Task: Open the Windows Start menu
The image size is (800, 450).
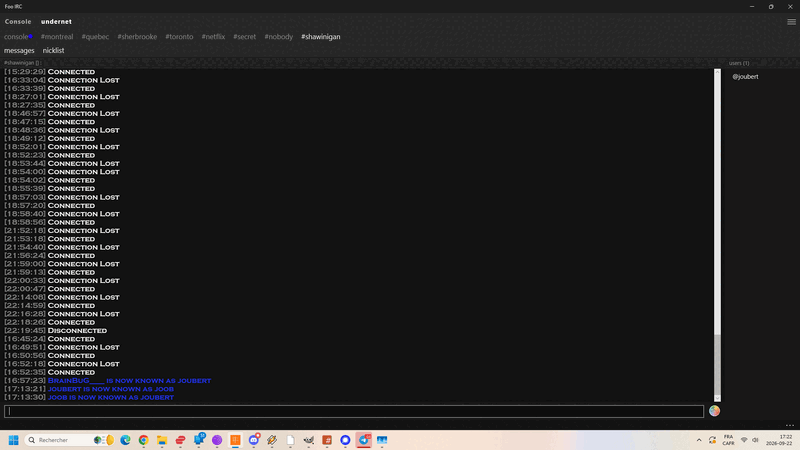Action: pyautogui.click(x=14, y=440)
